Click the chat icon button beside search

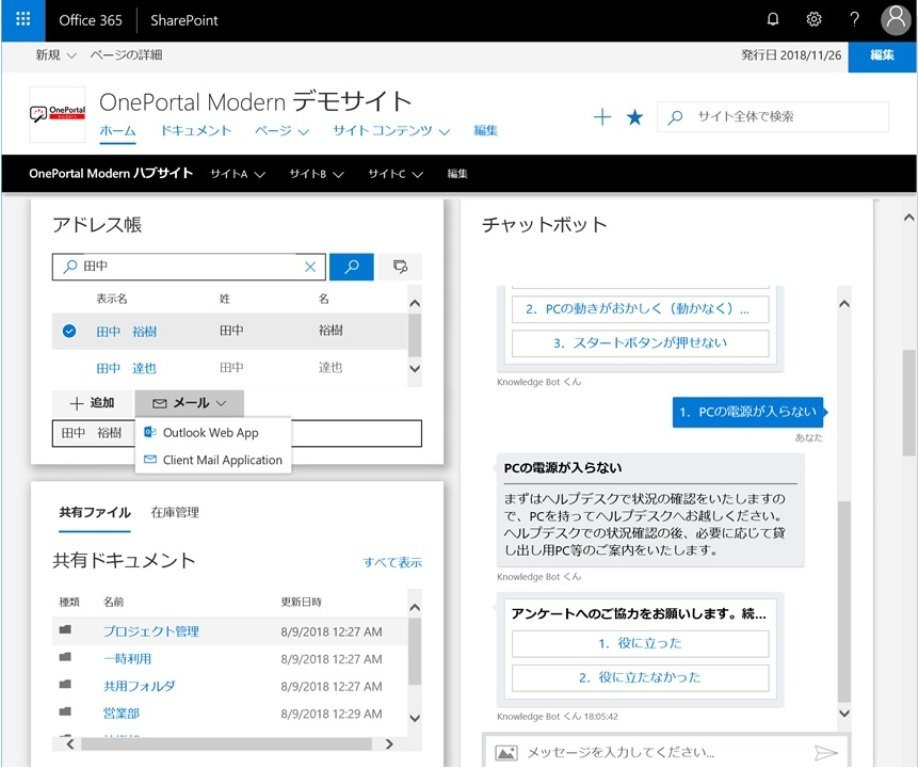pos(400,267)
